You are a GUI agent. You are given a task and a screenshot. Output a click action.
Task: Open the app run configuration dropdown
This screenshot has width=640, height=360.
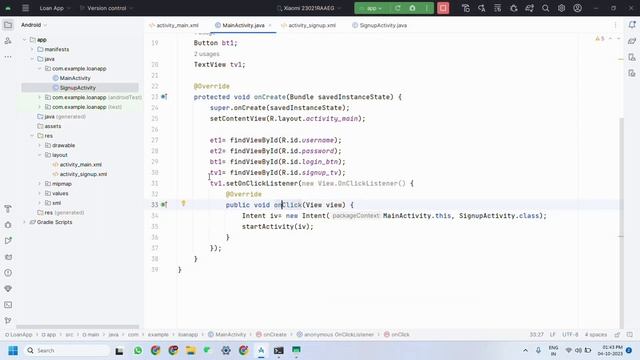pyautogui.click(x=371, y=8)
